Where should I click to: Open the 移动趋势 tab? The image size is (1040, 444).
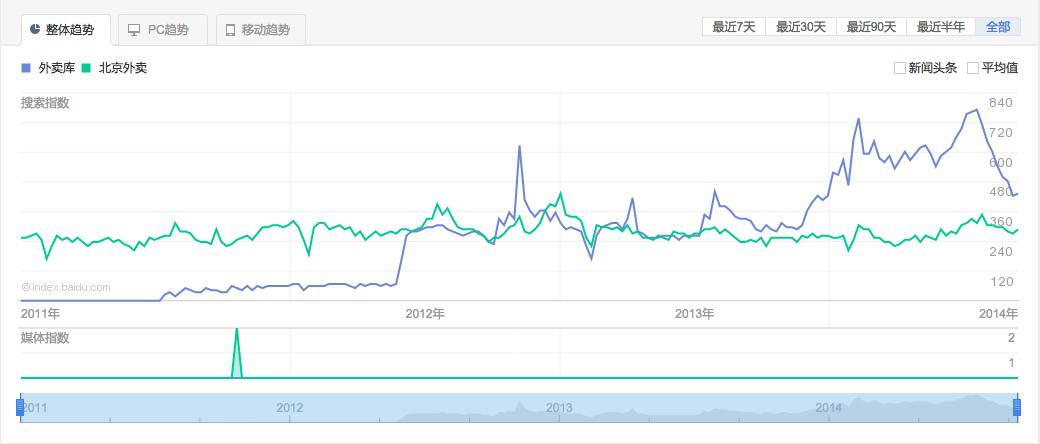(260, 30)
